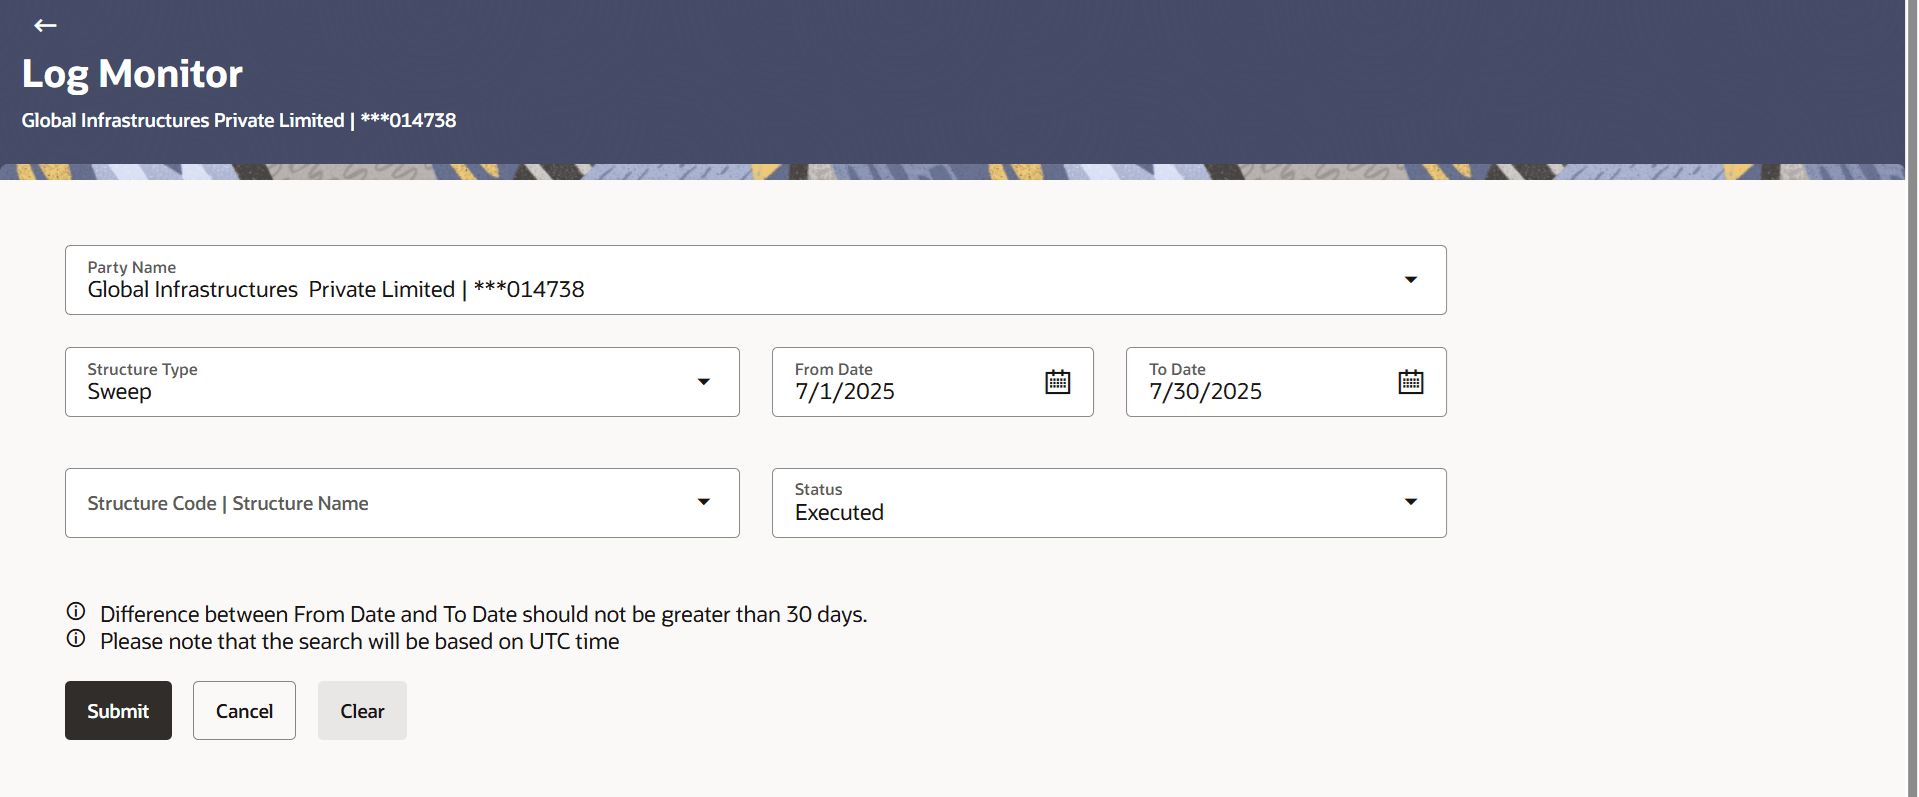This screenshot has height=797, width=1919.
Task: Go back using the header arrow
Action: (x=45, y=25)
